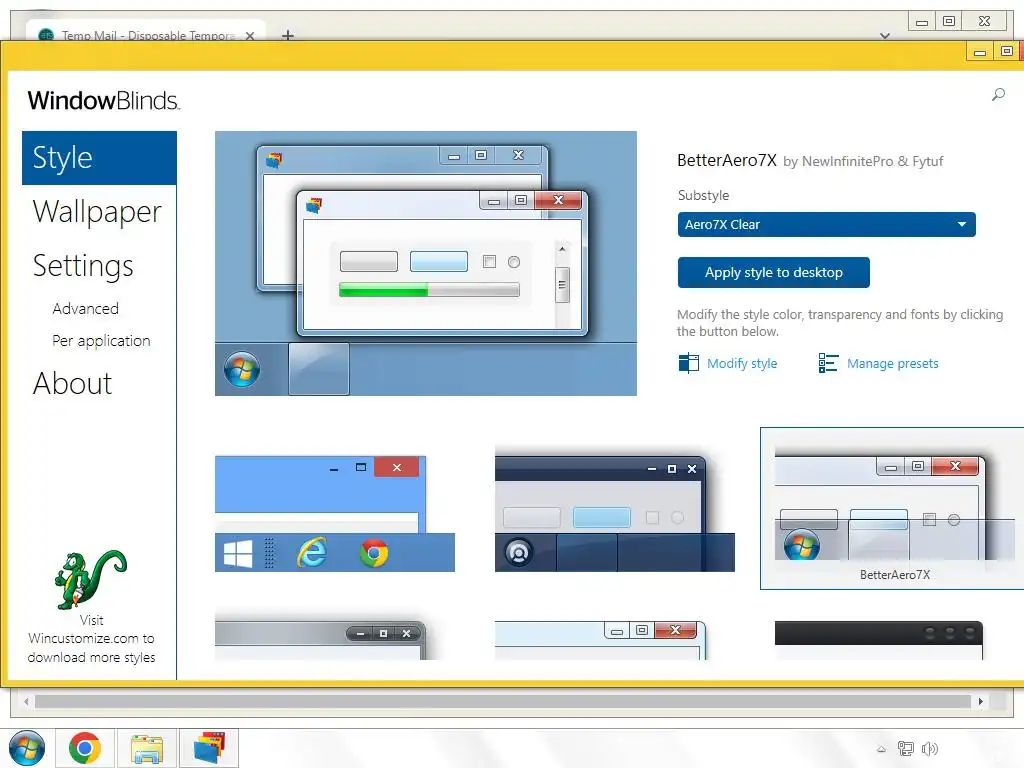Click the Modify style icon
The width and height of the screenshot is (1024, 768).
point(688,363)
